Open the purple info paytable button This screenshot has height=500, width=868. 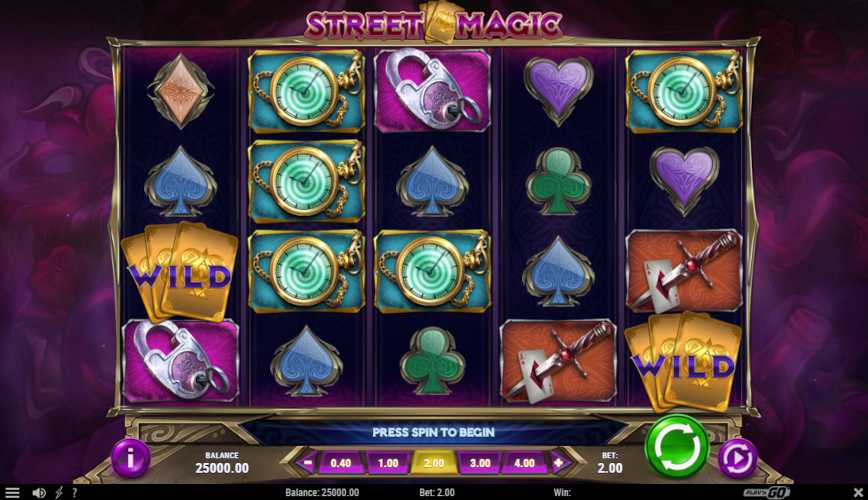[131, 458]
